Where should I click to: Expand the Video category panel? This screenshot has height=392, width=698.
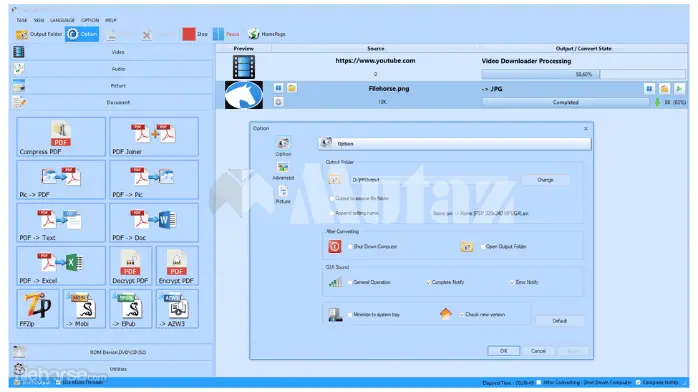112,52
